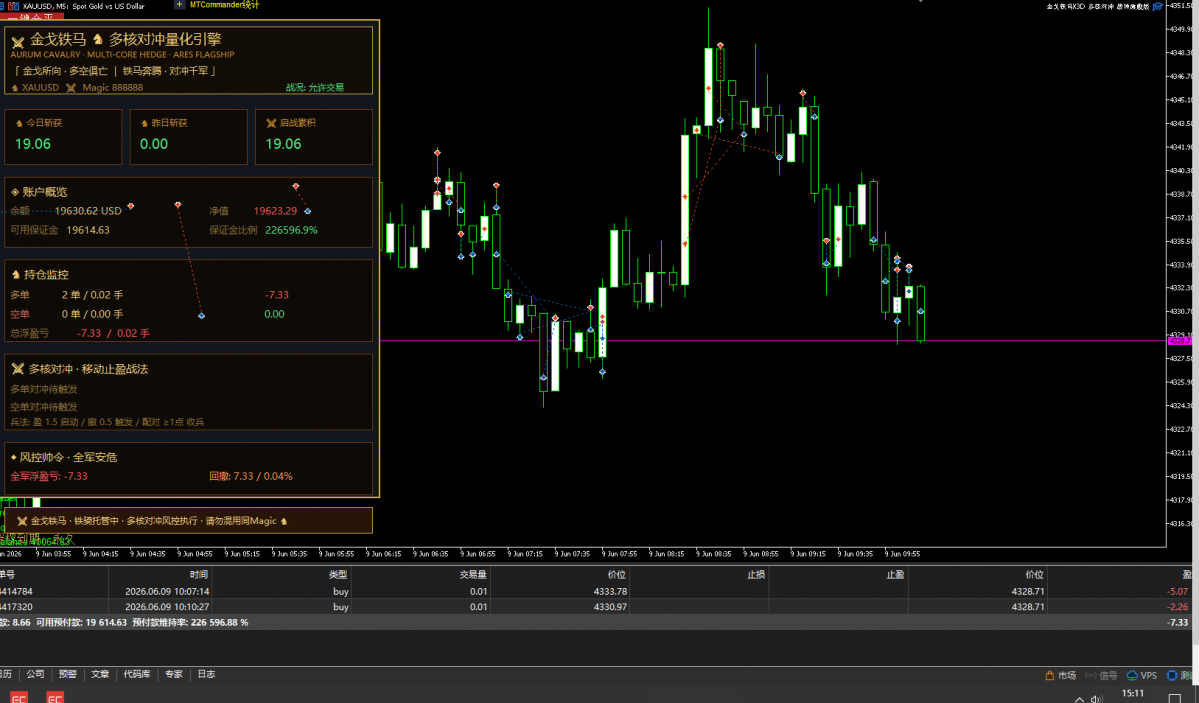Click the knight icon next to XAUUSD

[x=15, y=88]
